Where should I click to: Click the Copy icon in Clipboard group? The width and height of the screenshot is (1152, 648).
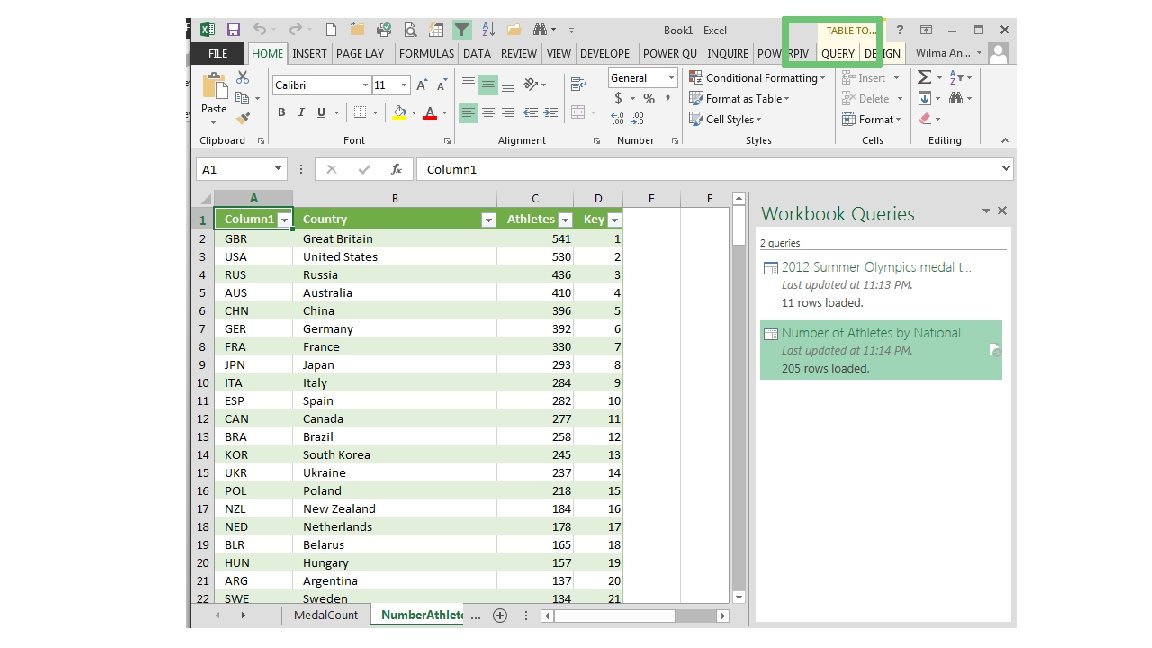click(242, 98)
